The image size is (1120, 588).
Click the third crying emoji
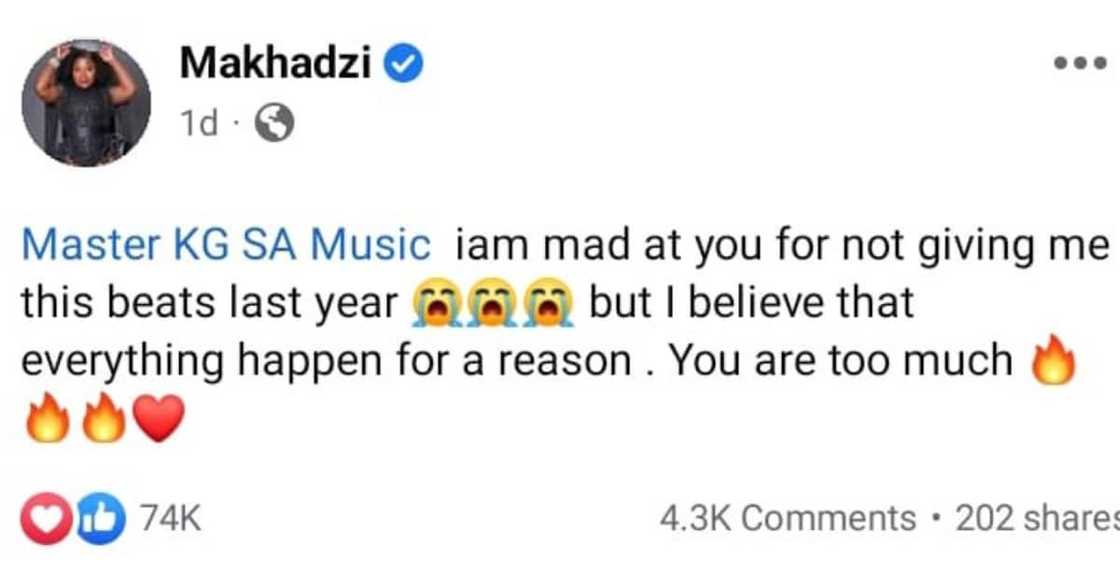(x=552, y=302)
